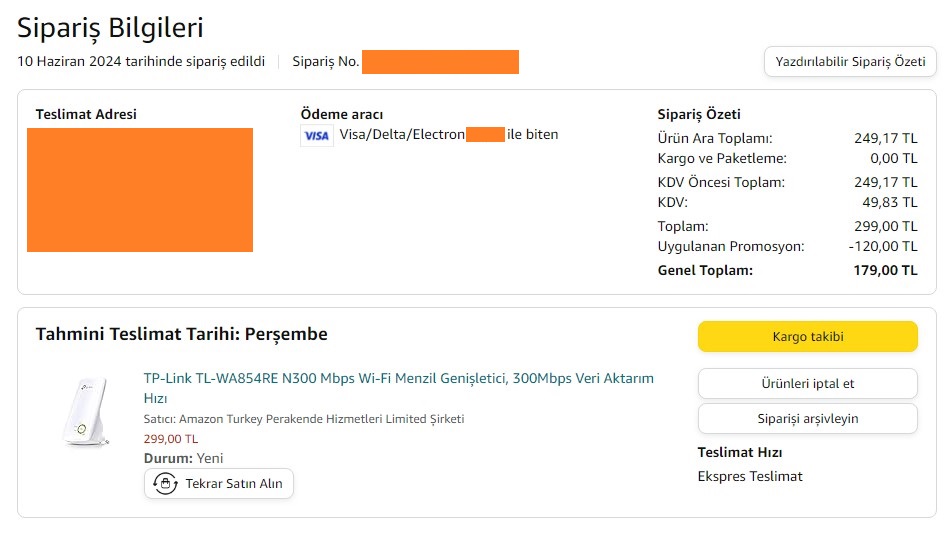Cancel items via Ürünleri iptal et

pyautogui.click(x=807, y=383)
